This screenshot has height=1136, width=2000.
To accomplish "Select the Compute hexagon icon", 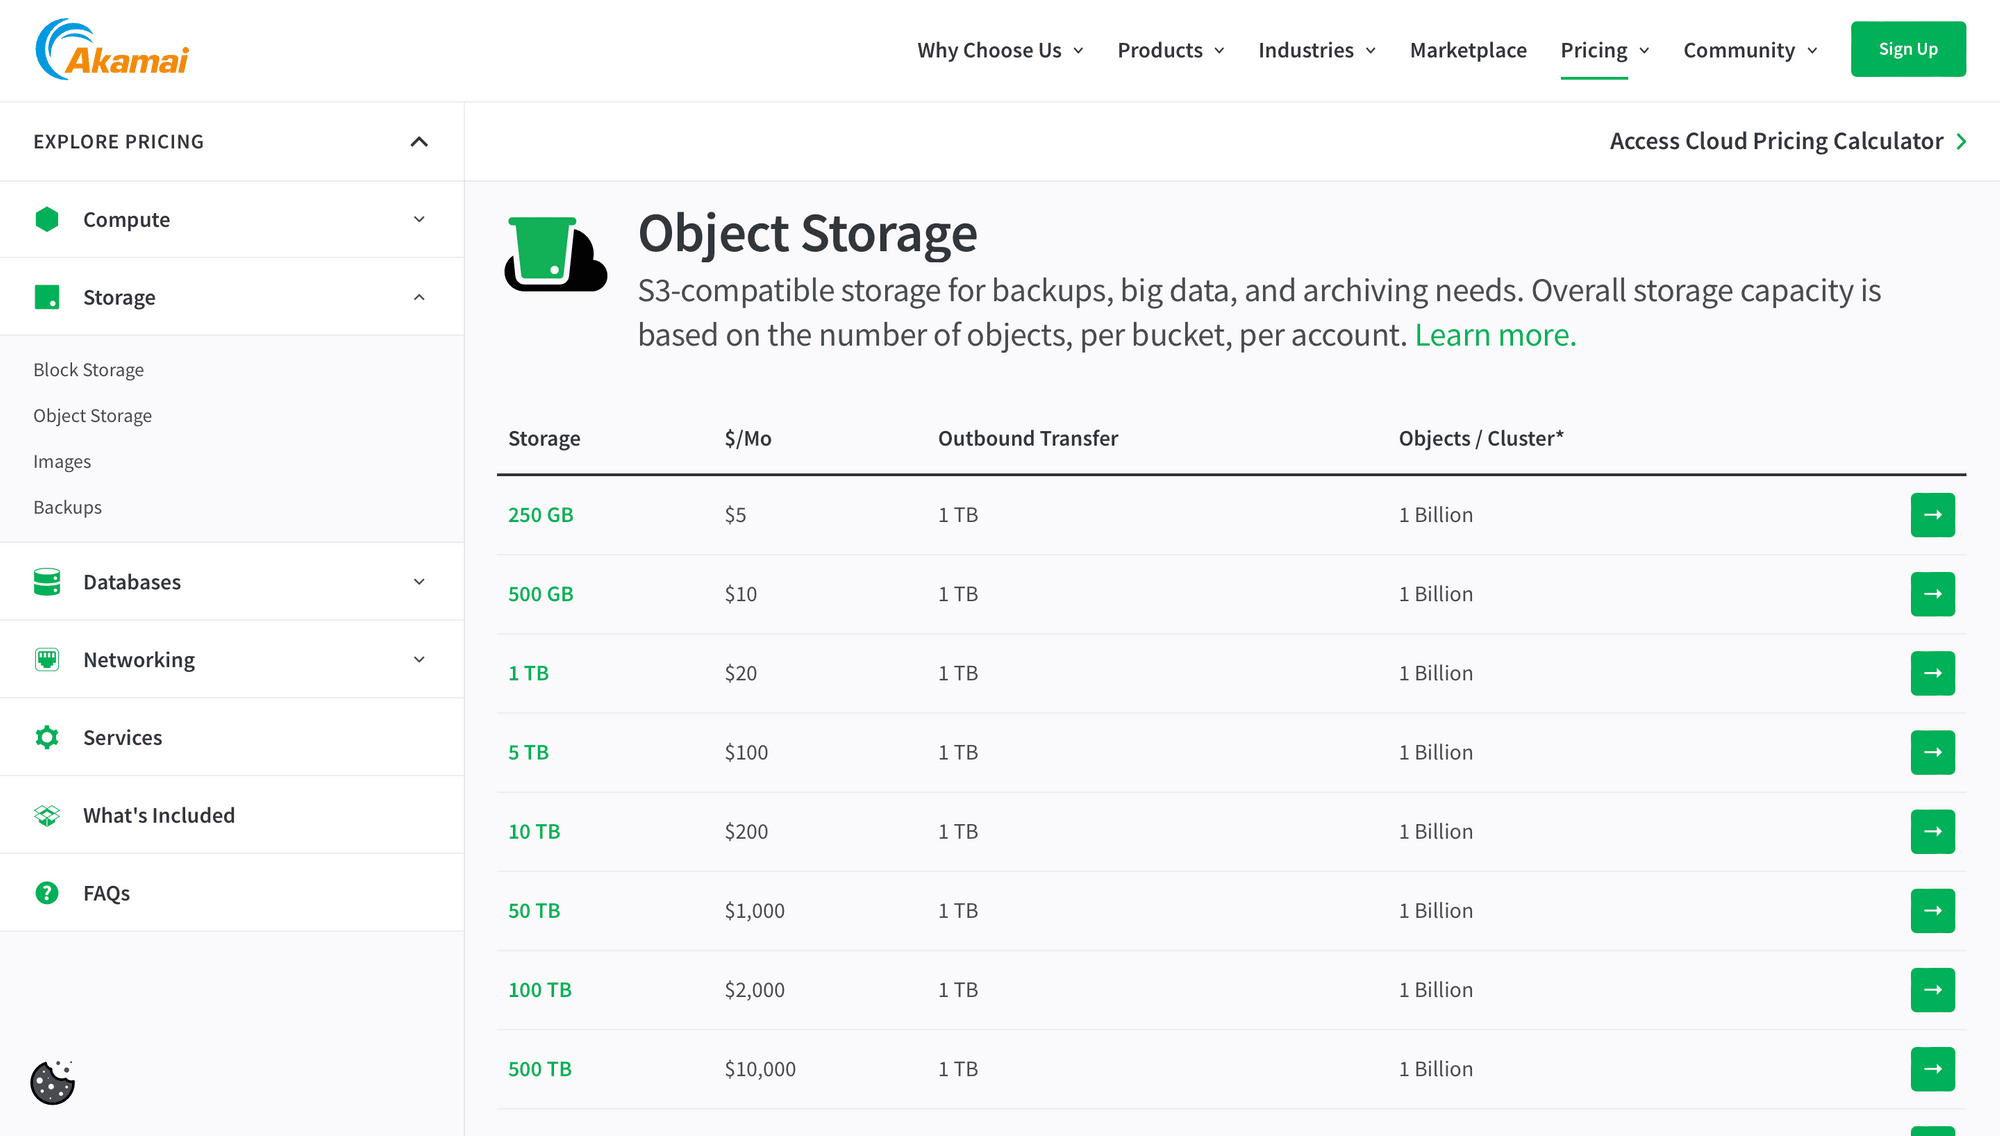I will [46, 219].
